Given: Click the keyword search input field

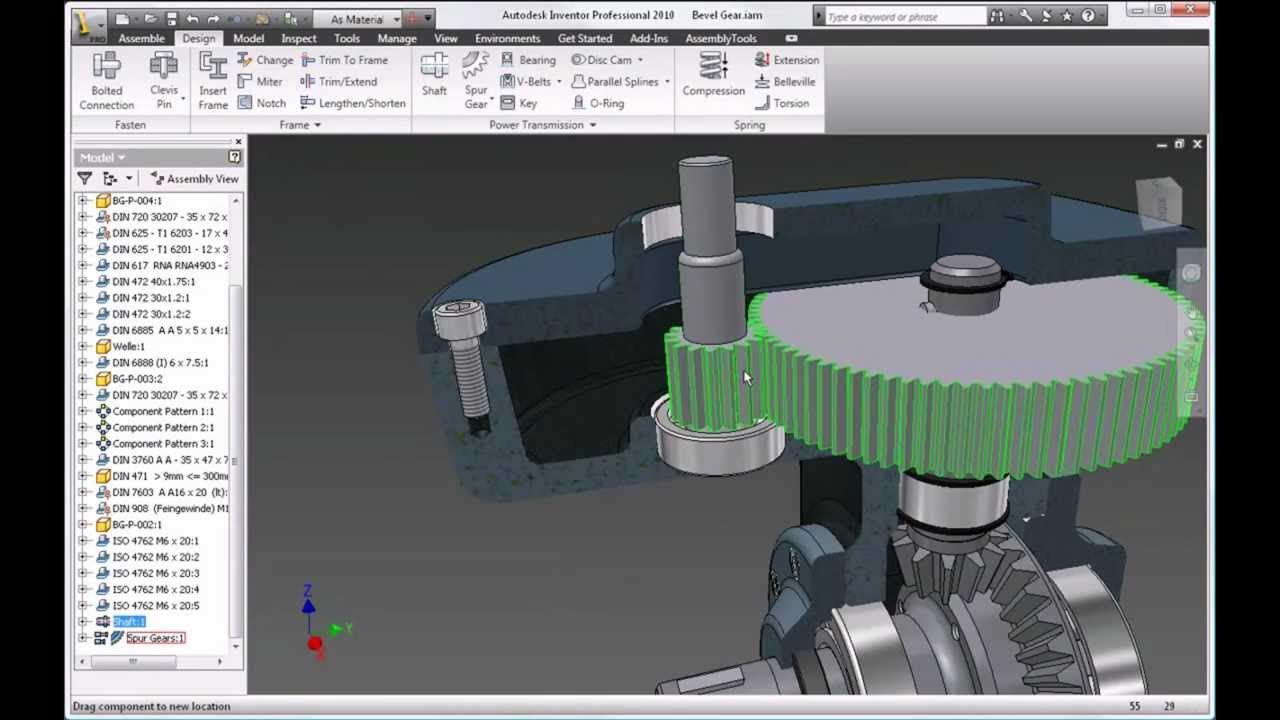Looking at the screenshot, I should 905,16.
